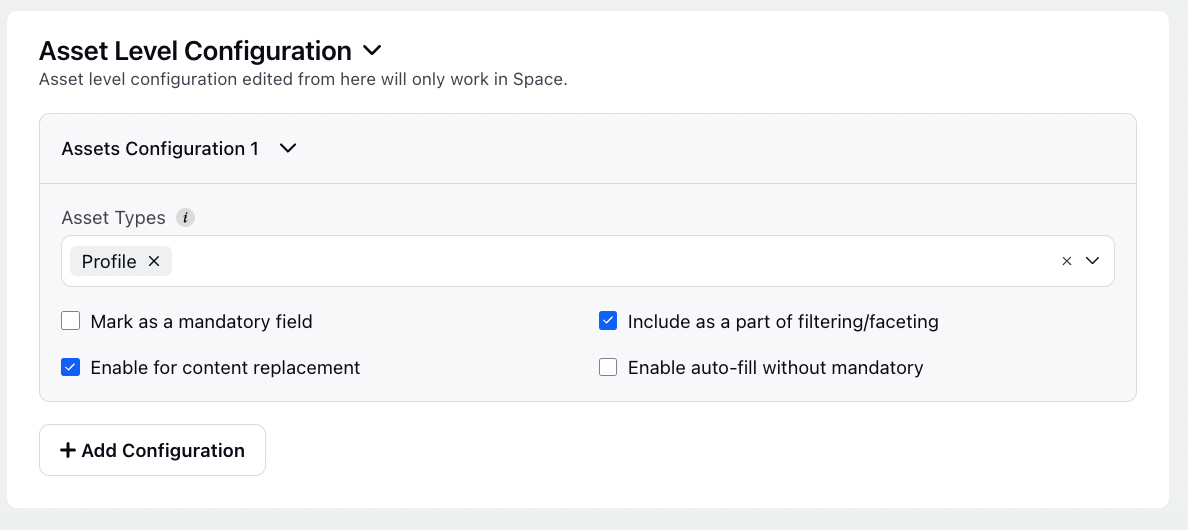1188x530 pixels.
Task: Remove the Profile chip using its x icon
Action: (154, 261)
